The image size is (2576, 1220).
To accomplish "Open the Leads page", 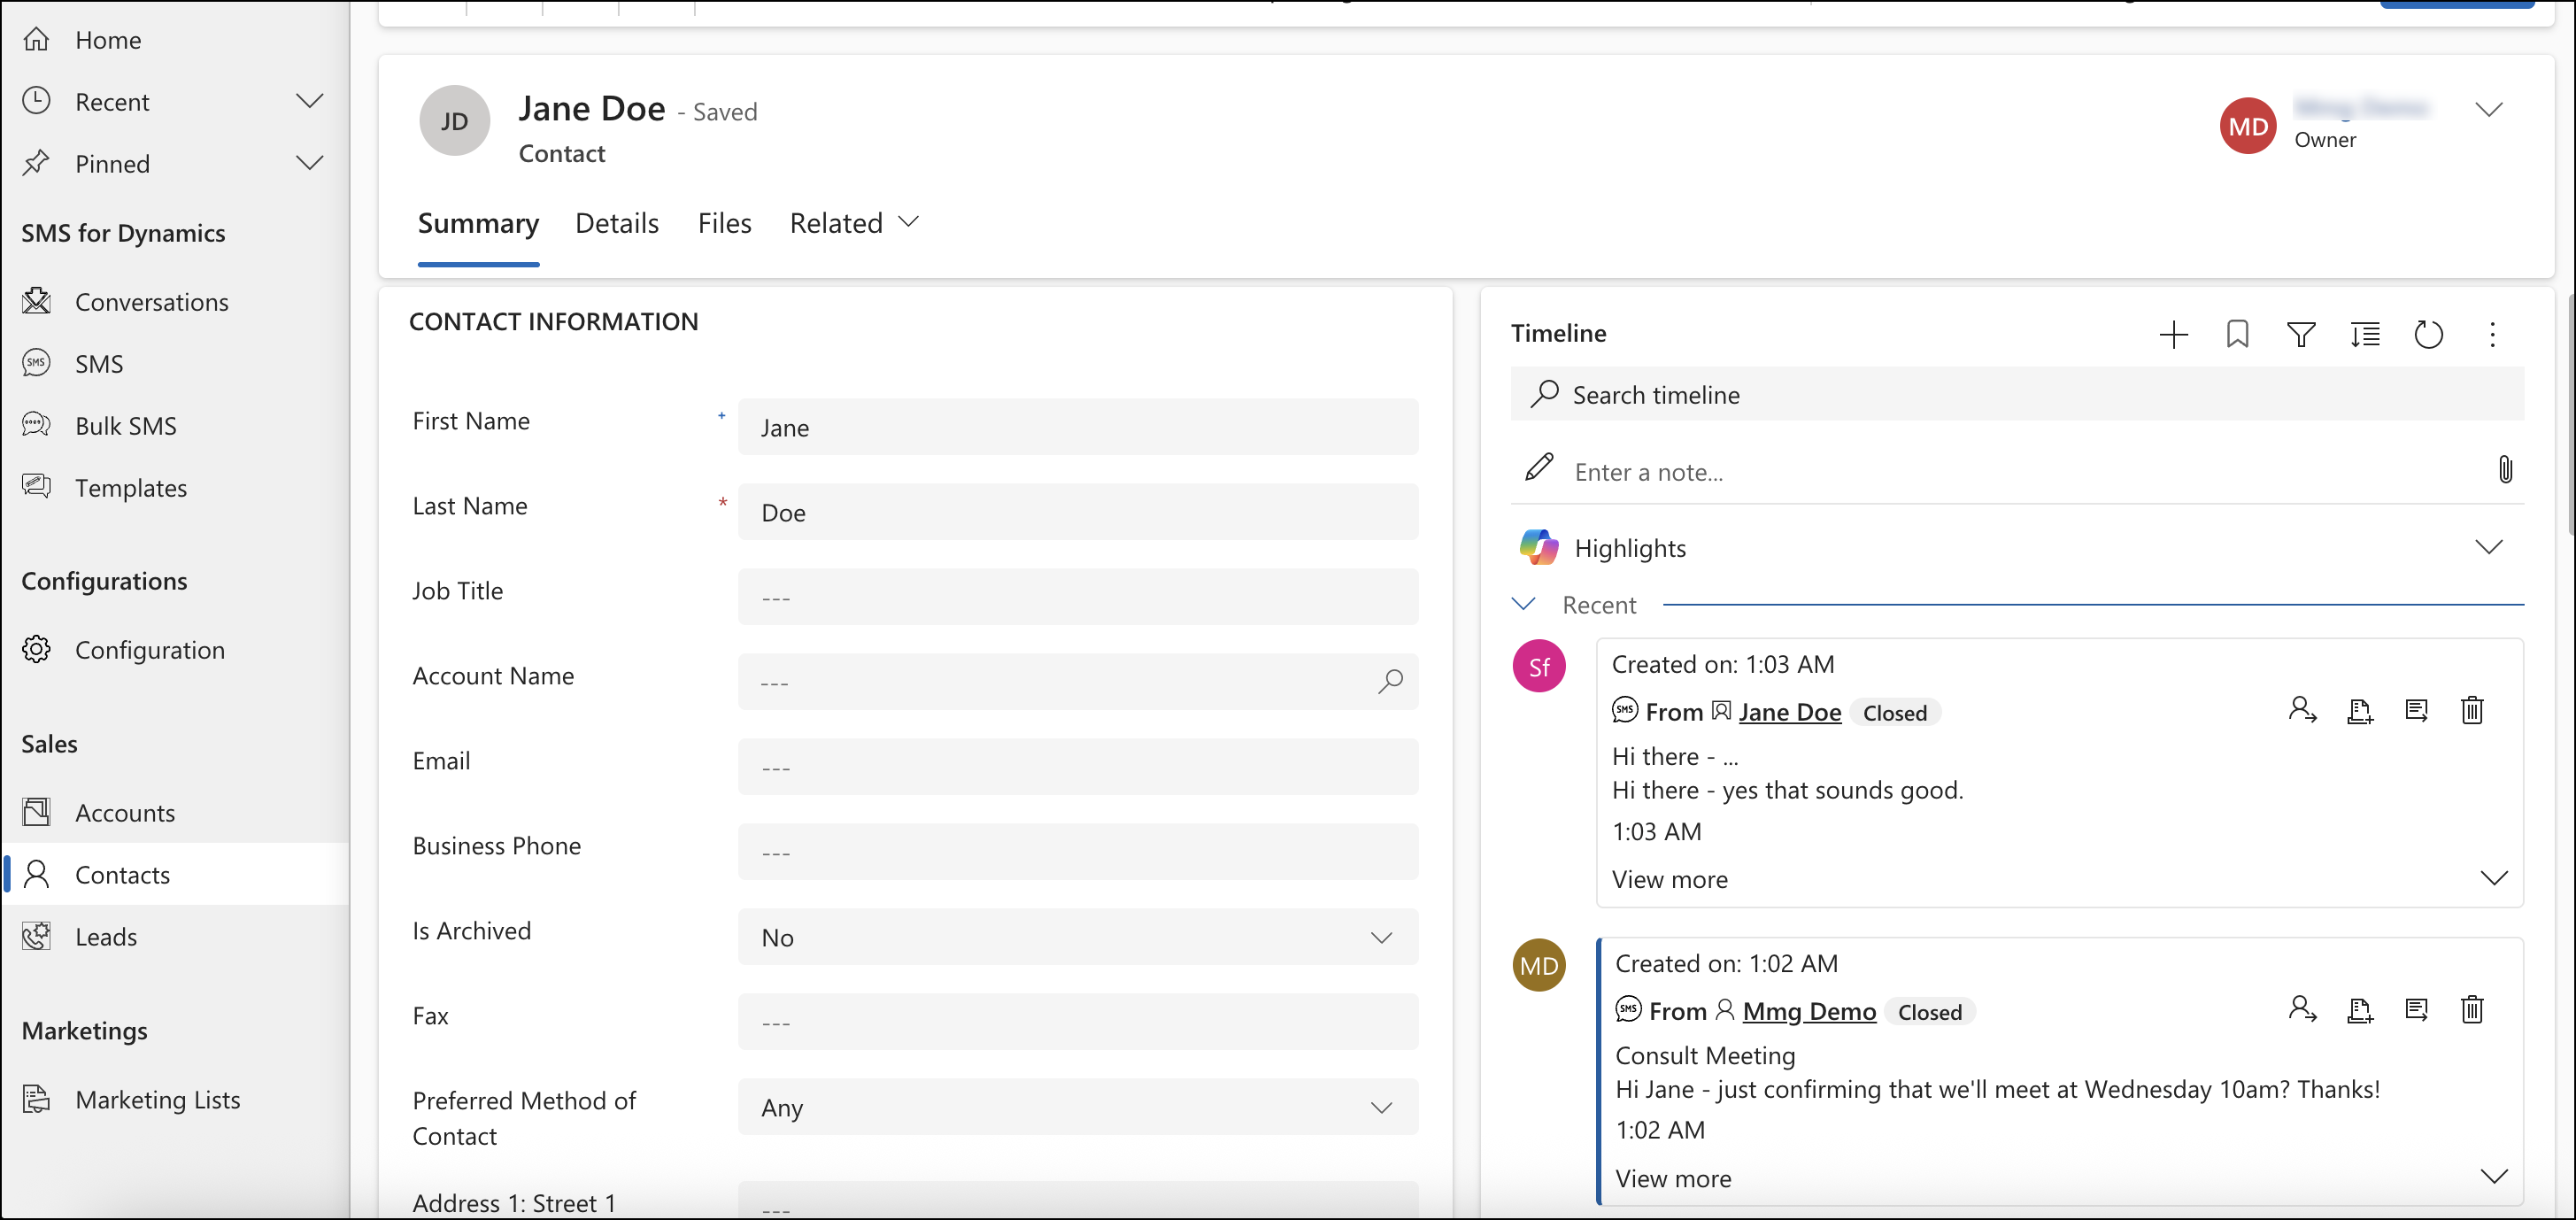I will click(x=106, y=936).
